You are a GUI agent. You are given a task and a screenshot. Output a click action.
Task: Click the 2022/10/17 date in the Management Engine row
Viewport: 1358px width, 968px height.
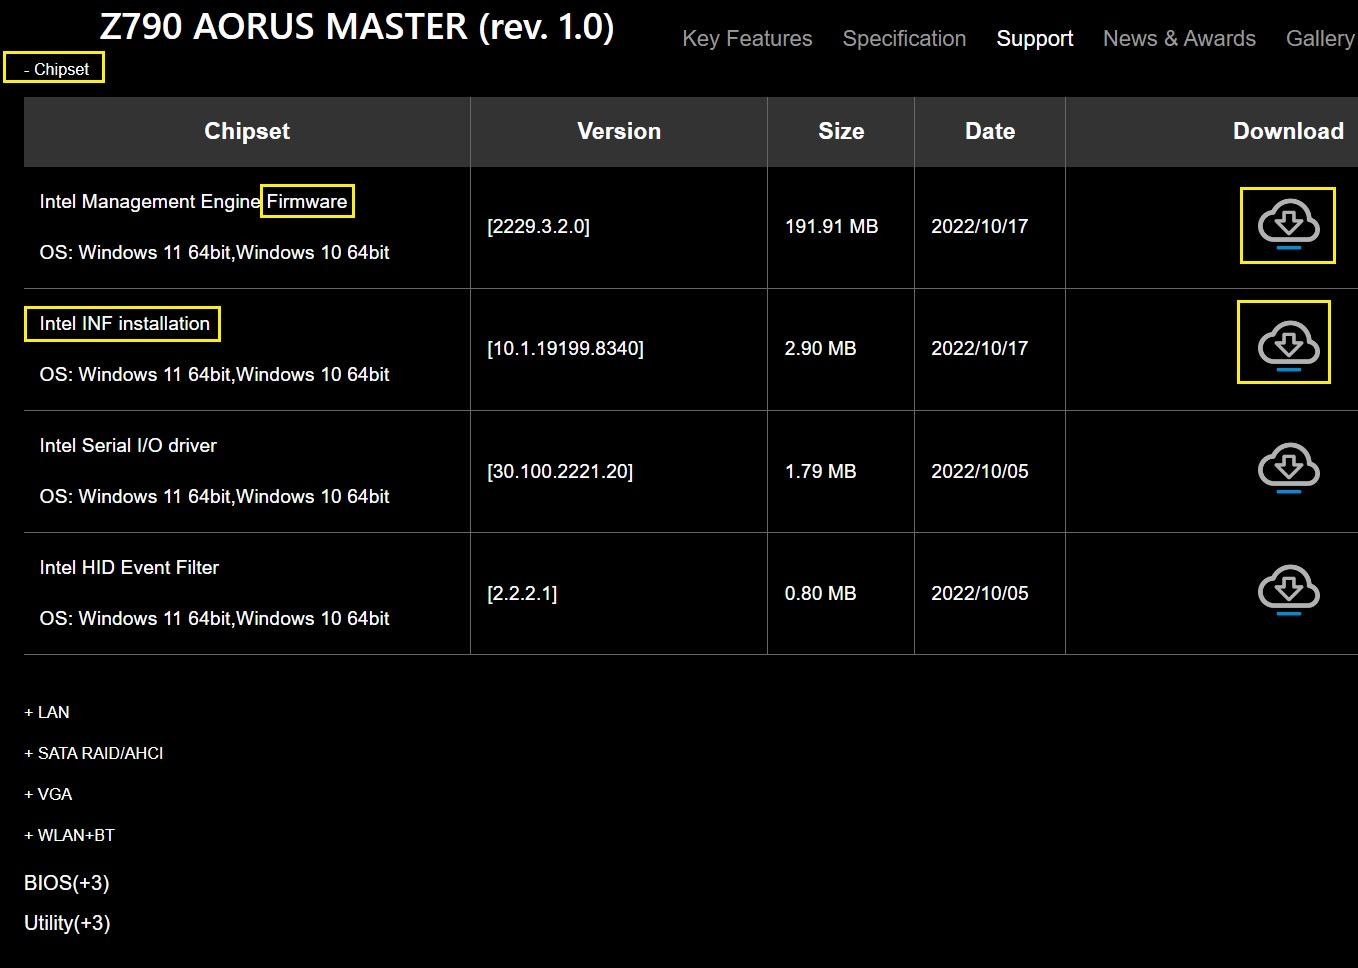pyautogui.click(x=979, y=226)
